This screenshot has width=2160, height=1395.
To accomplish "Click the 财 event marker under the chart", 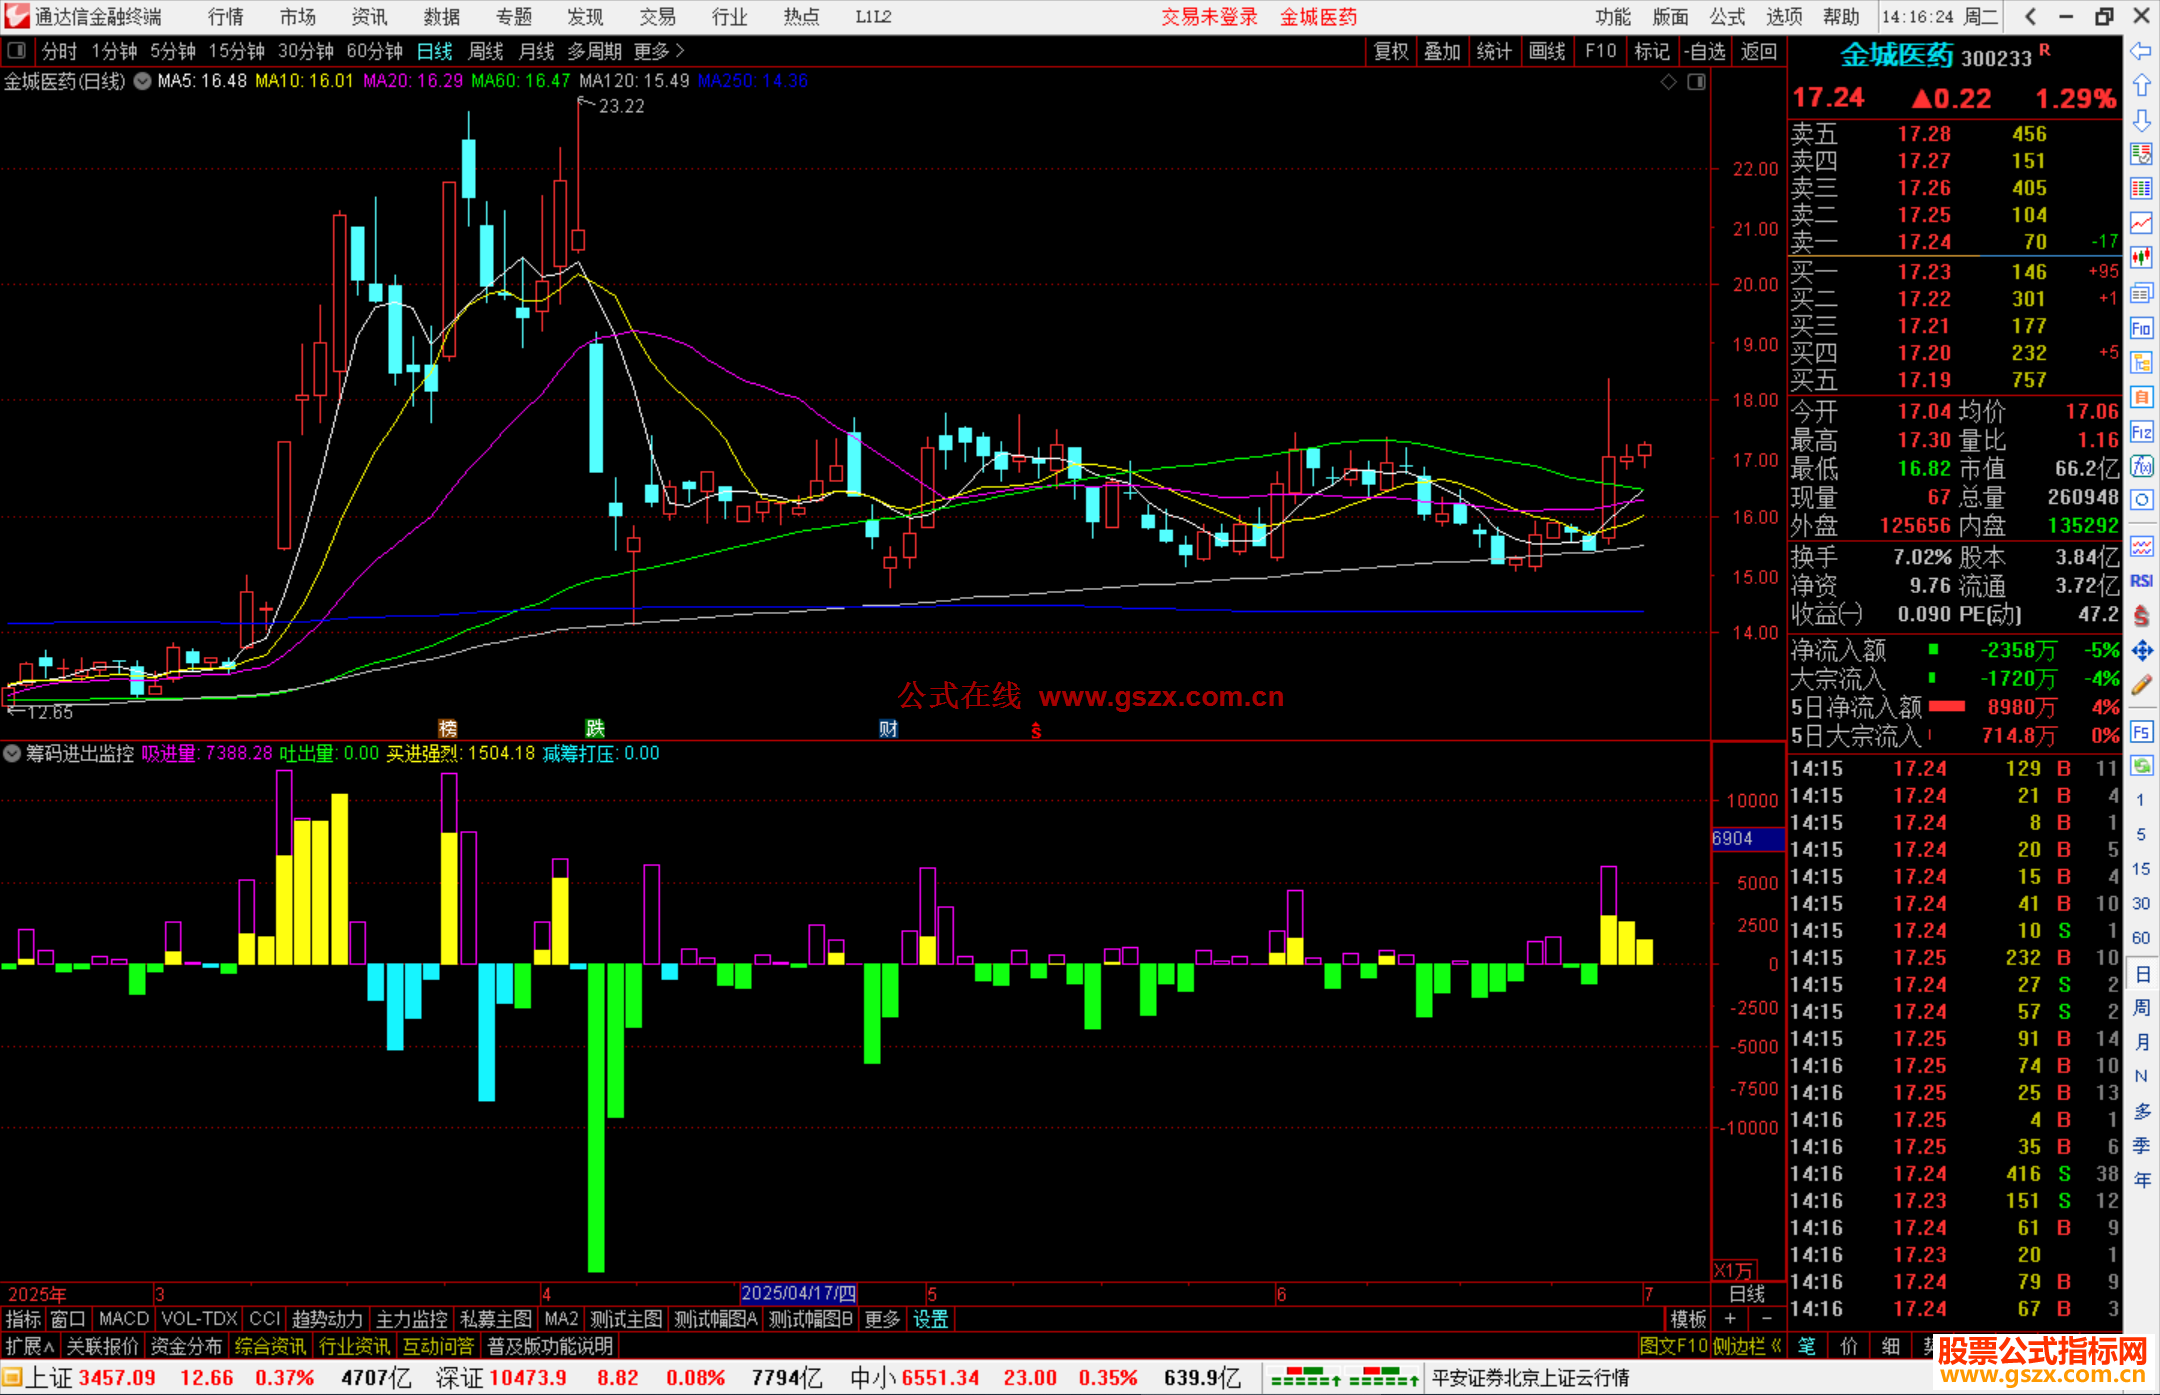I will click(x=888, y=729).
